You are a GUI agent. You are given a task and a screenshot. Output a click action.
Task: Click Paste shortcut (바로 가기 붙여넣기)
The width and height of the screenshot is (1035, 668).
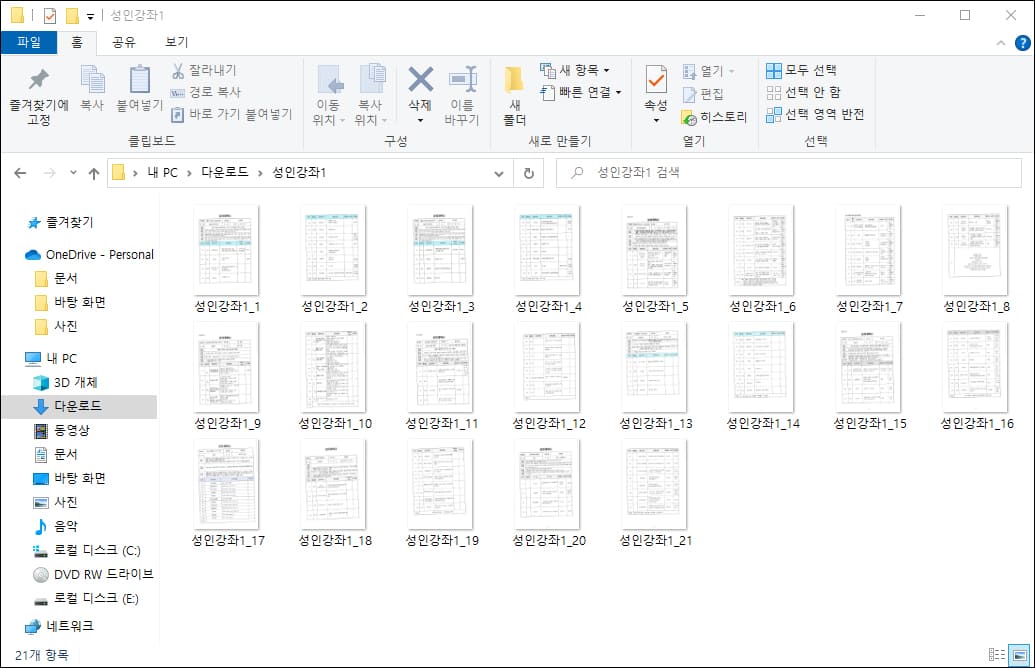tap(231, 114)
